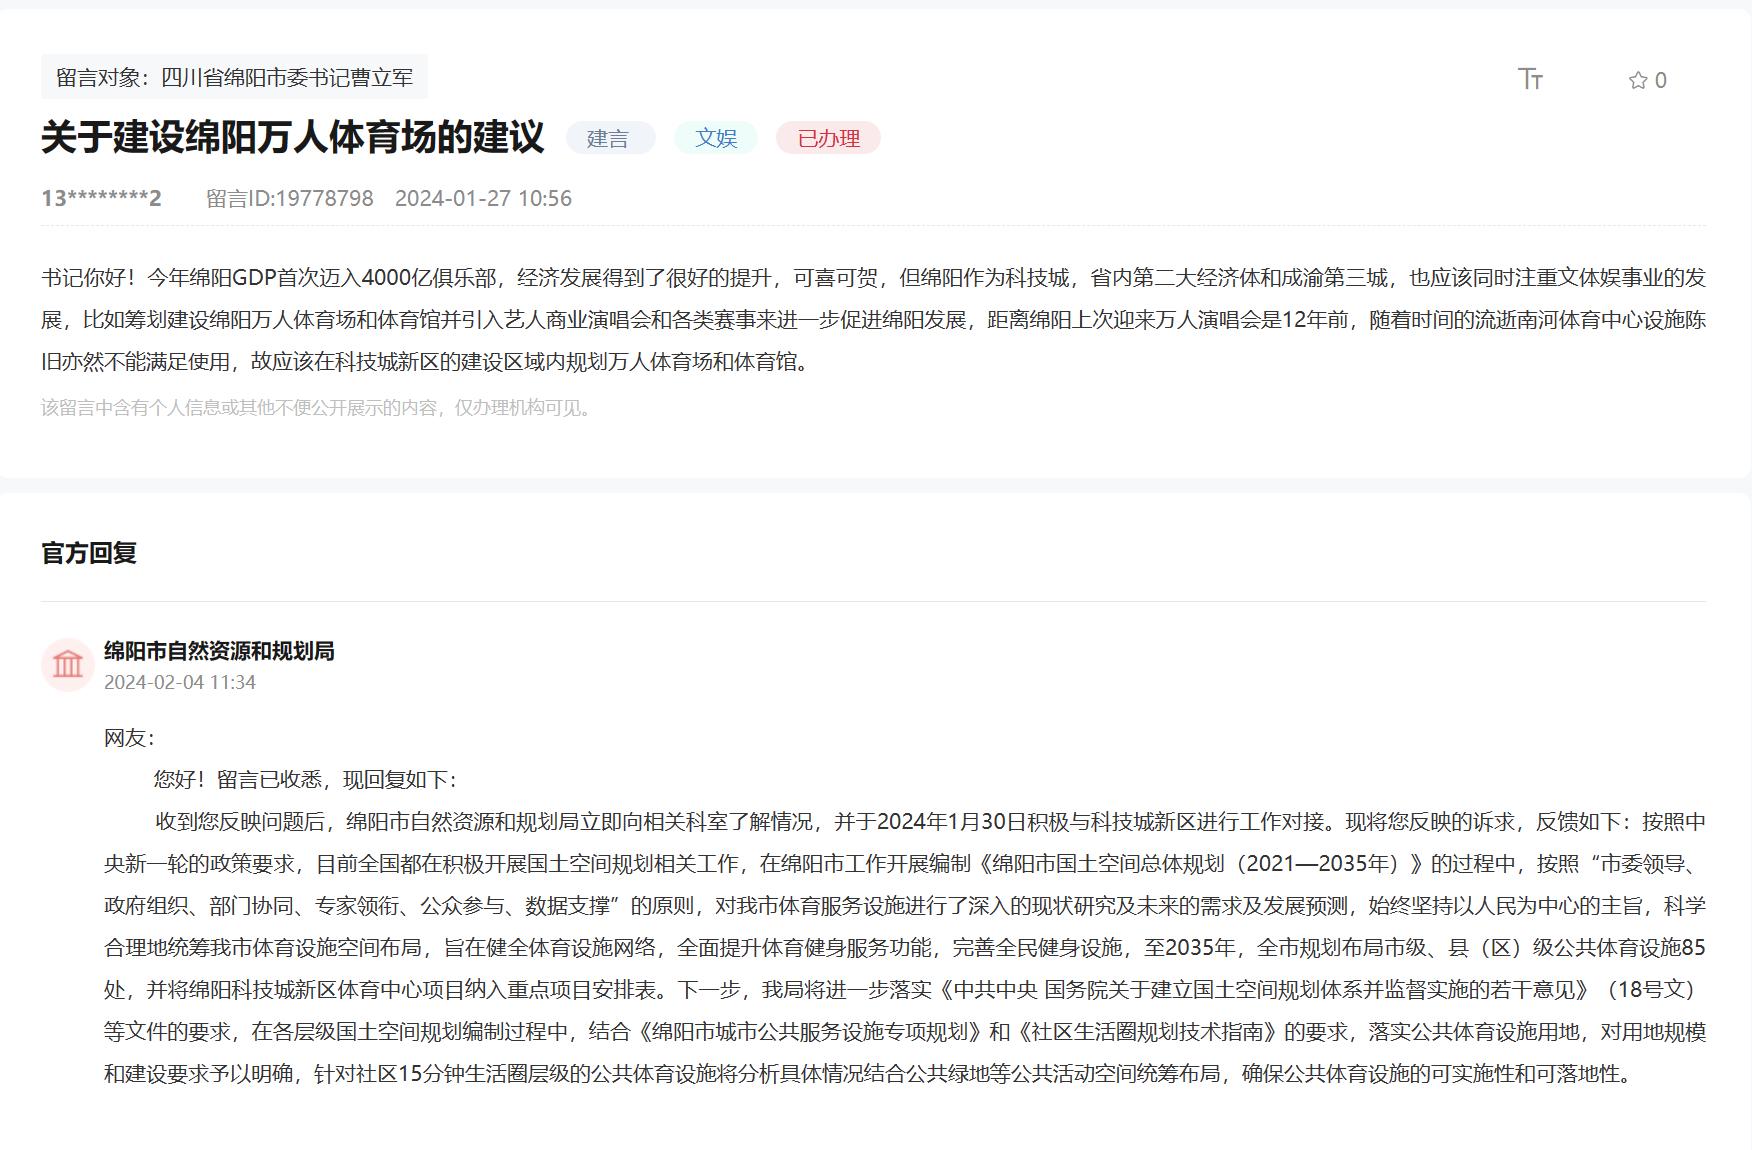
Task: Click the 官方回复 section heading
Action: [x=89, y=553]
